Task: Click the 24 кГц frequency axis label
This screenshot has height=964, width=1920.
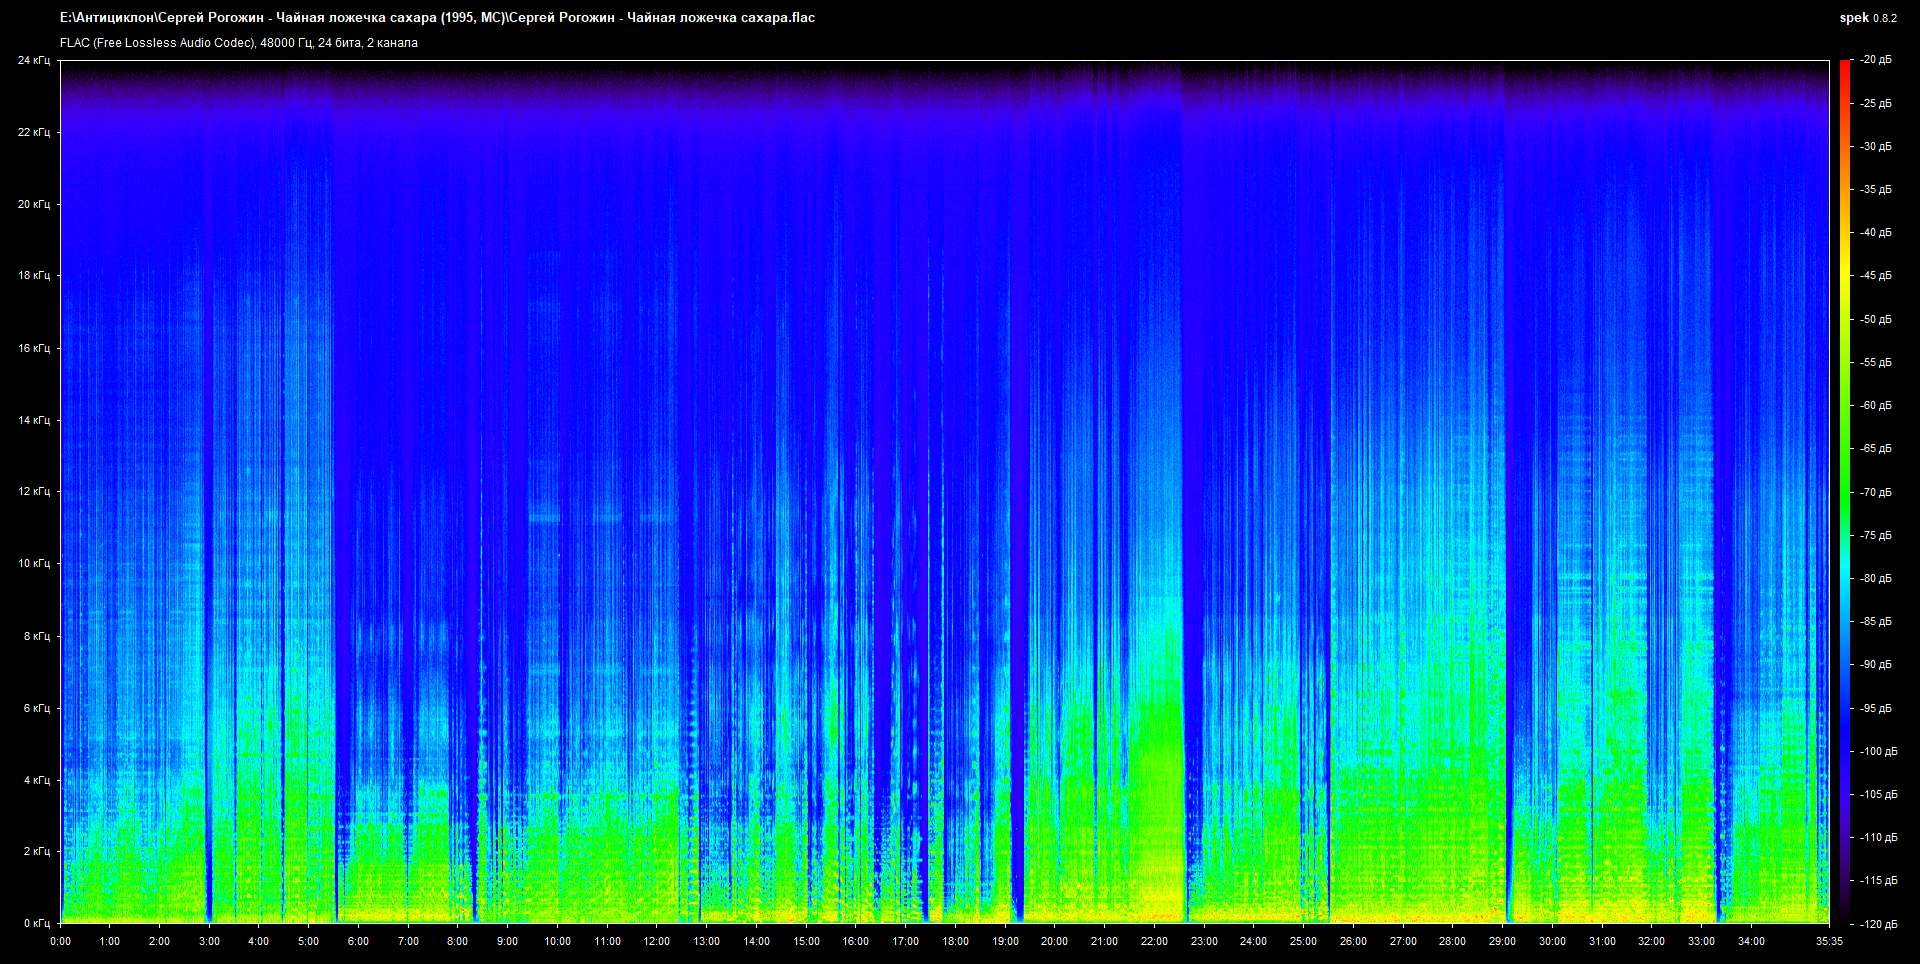Action: [x=33, y=60]
